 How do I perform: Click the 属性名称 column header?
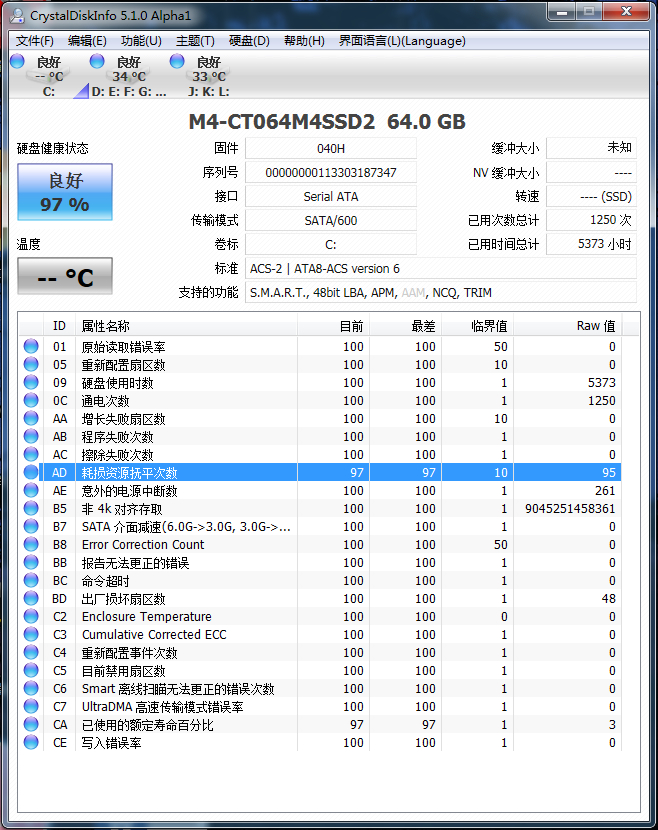tap(186, 326)
